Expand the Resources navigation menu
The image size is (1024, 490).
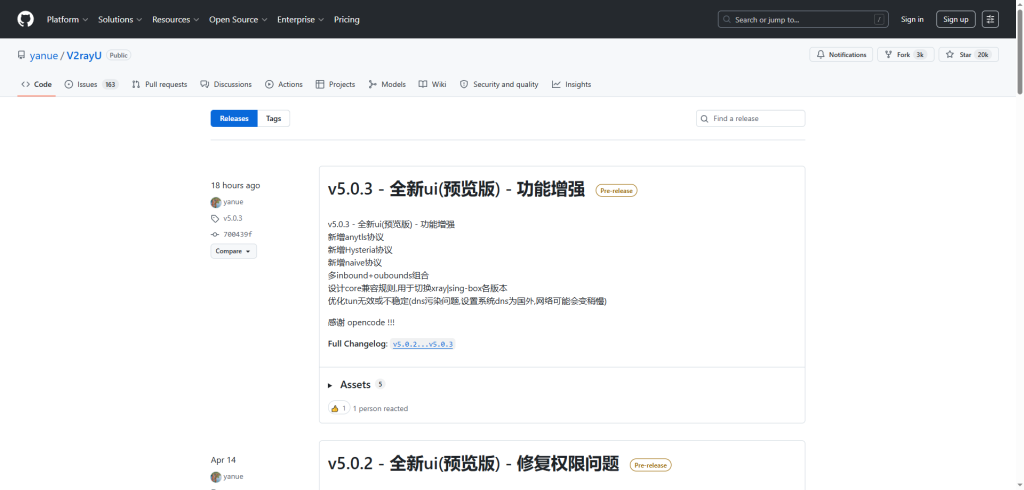pyautogui.click(x=175, y=20)
